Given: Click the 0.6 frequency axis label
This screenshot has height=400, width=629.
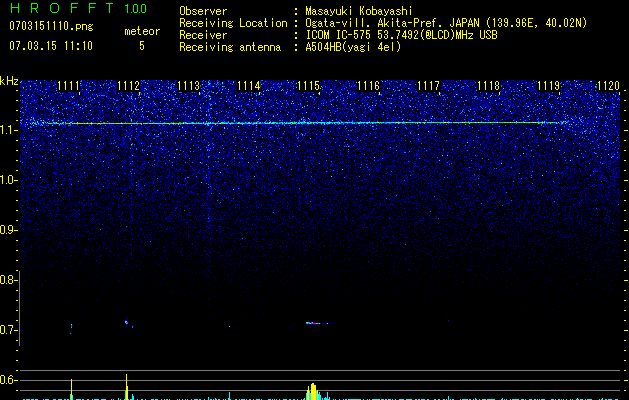Looking at the screenshot, I should tap(8, 380).
